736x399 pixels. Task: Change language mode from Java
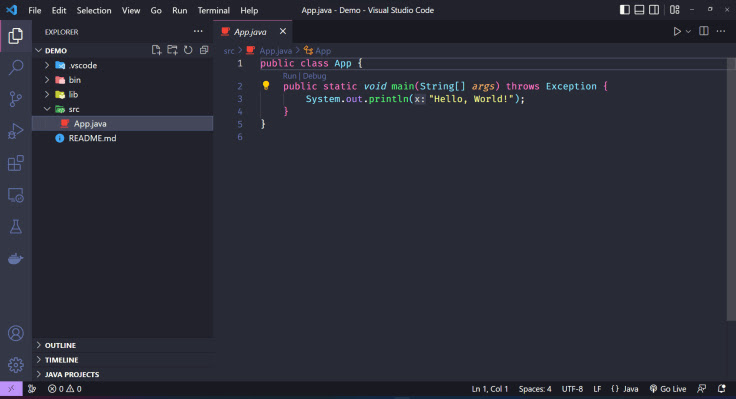630,389
